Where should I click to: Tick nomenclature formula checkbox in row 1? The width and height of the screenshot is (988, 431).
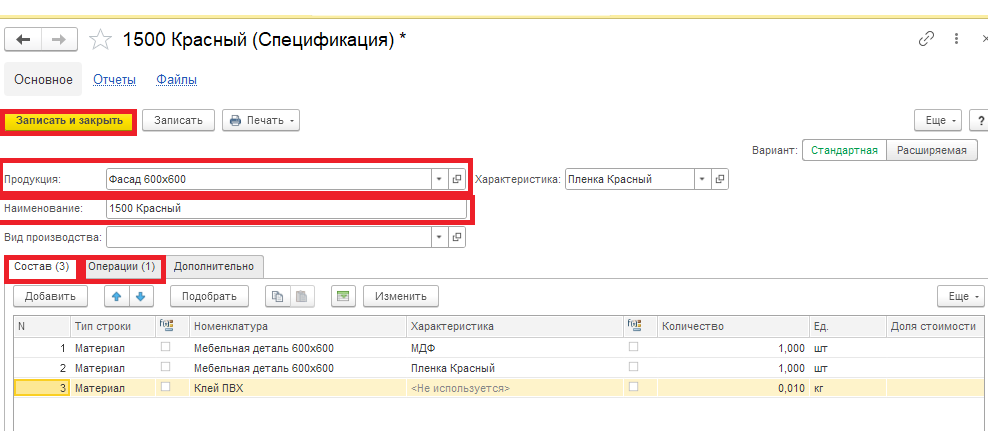coord(166,347)
